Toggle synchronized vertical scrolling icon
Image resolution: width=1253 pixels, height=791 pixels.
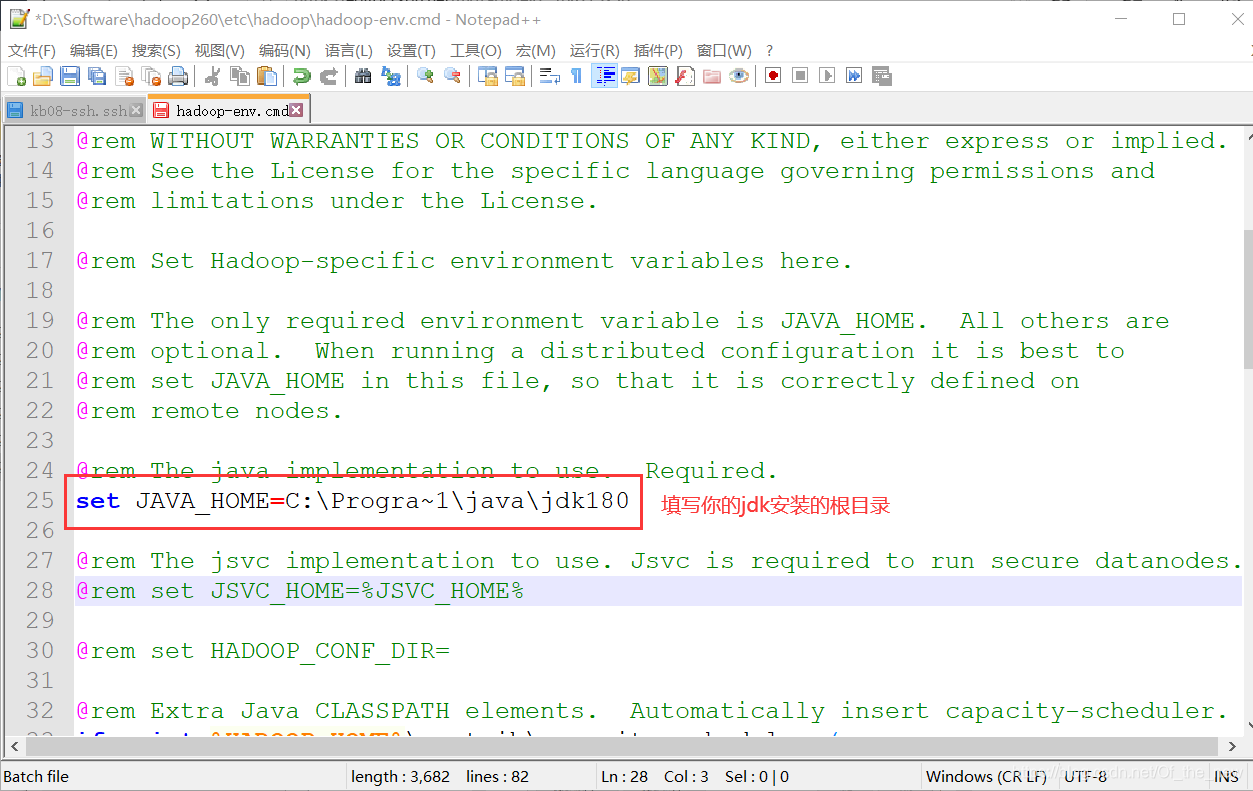point(487,76)
